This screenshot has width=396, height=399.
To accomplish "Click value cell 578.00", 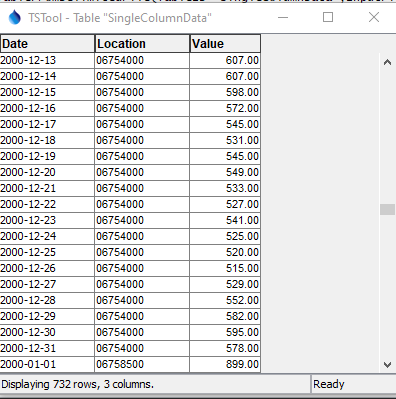I will pyautogui.click(x=225, y=348).
